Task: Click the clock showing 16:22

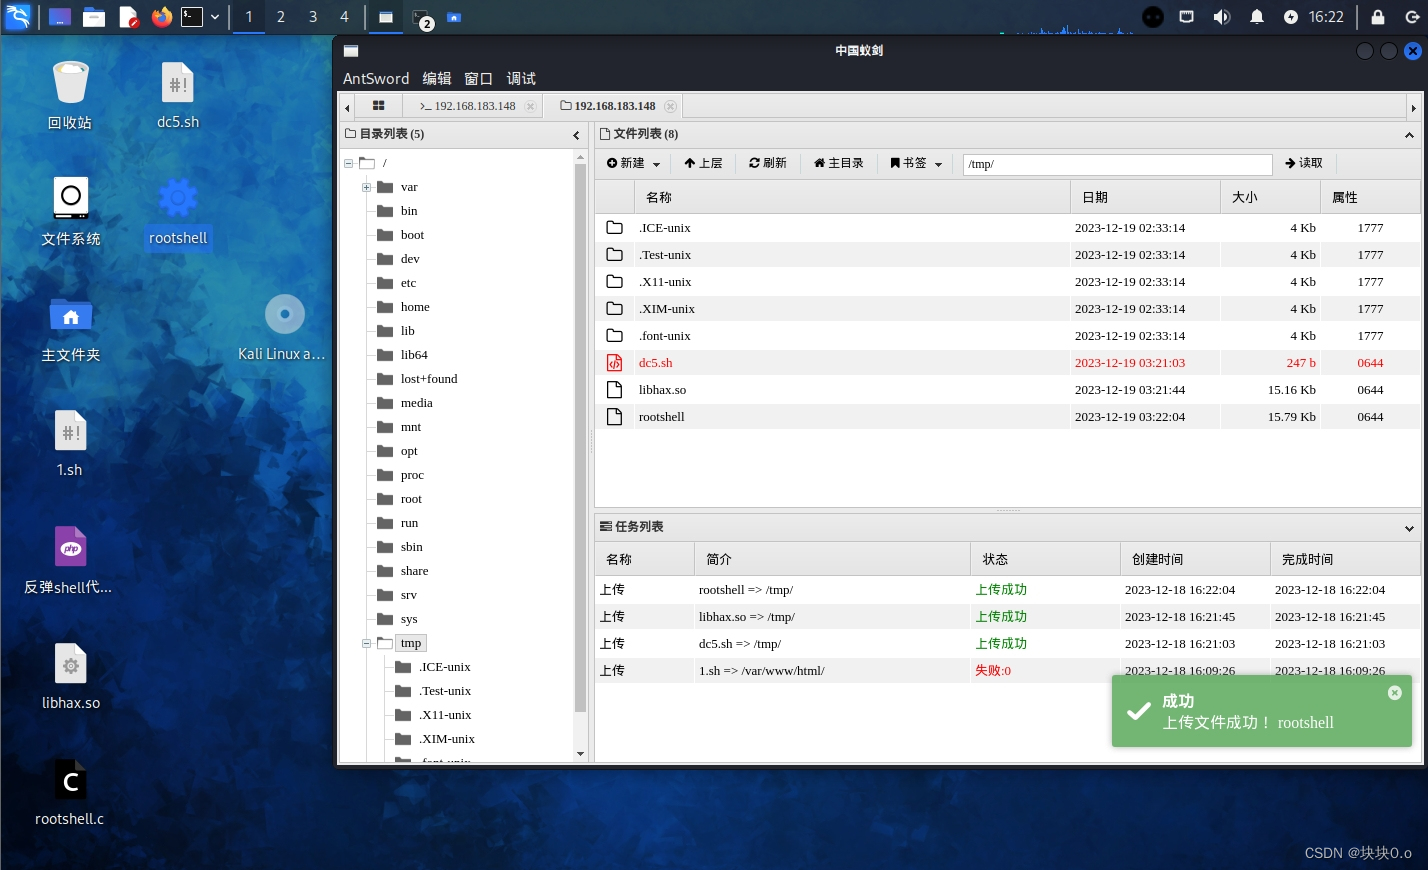Action: (1326, 17)
